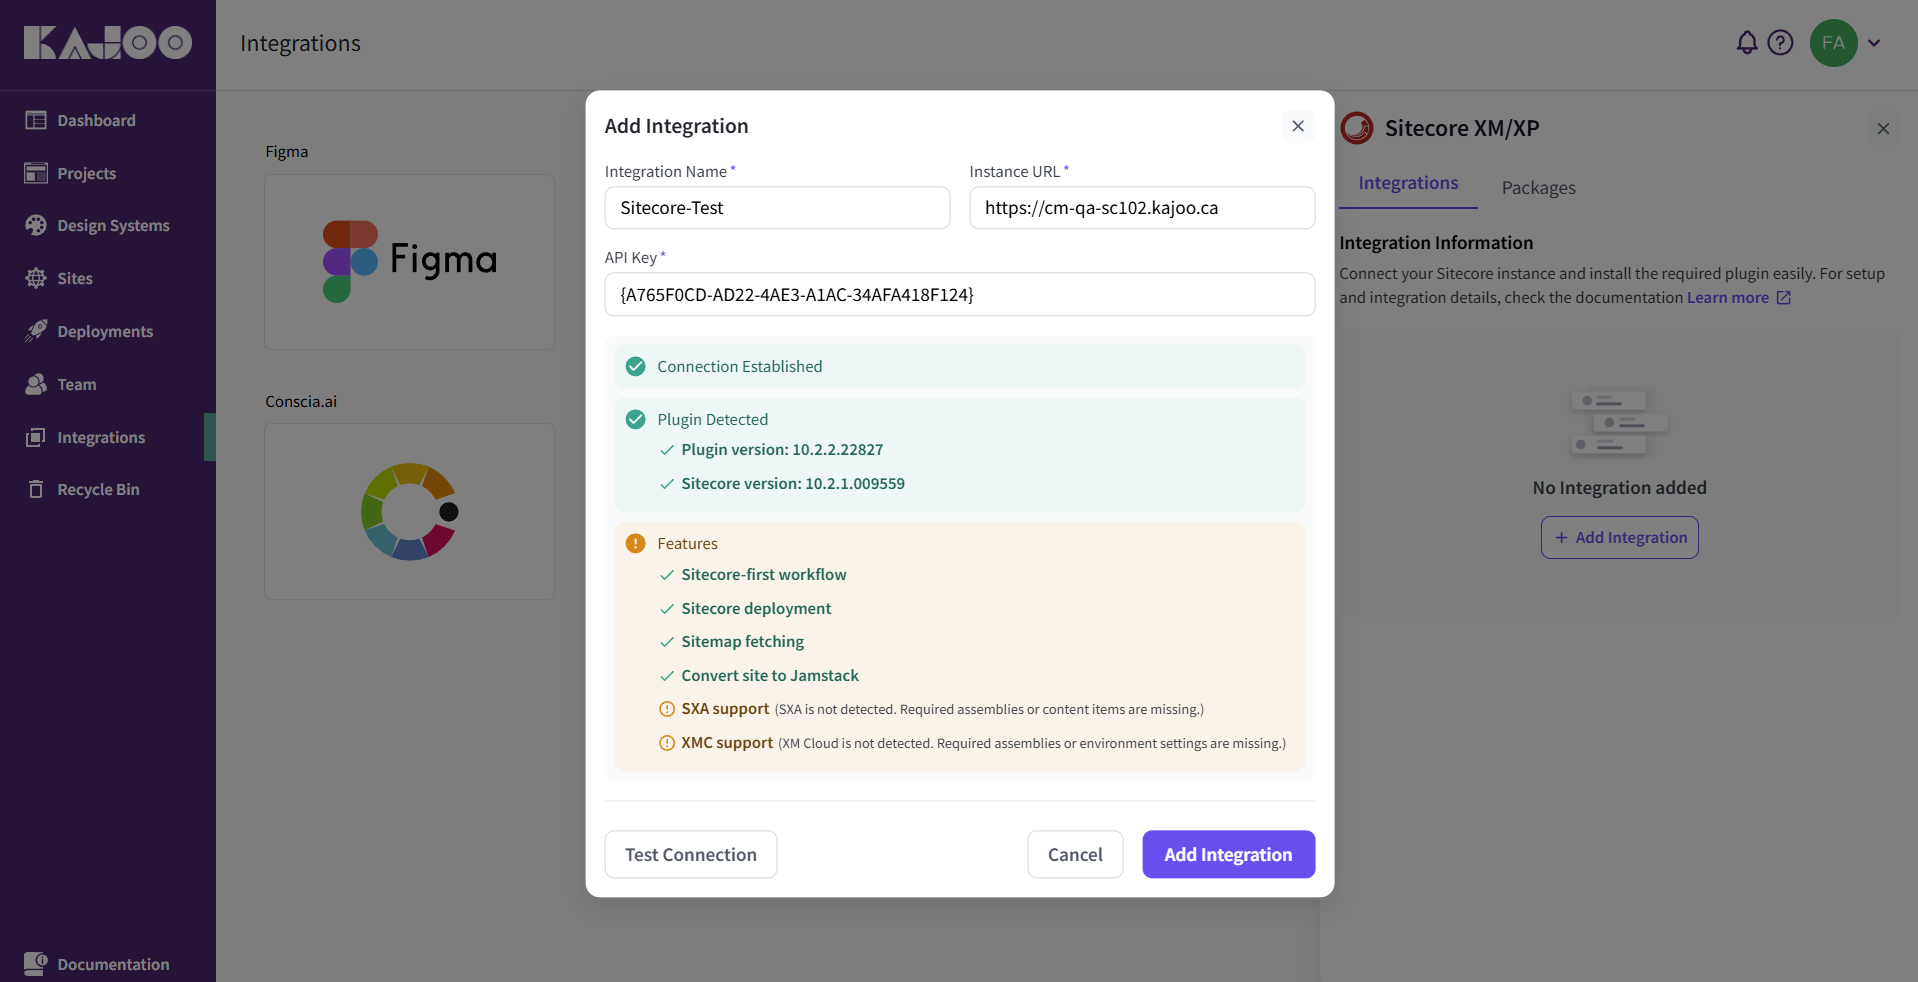
Task: Click 'Plugin version: 10.2.2.22827' text
Action: pyautogui.click(x=782, y=450)
